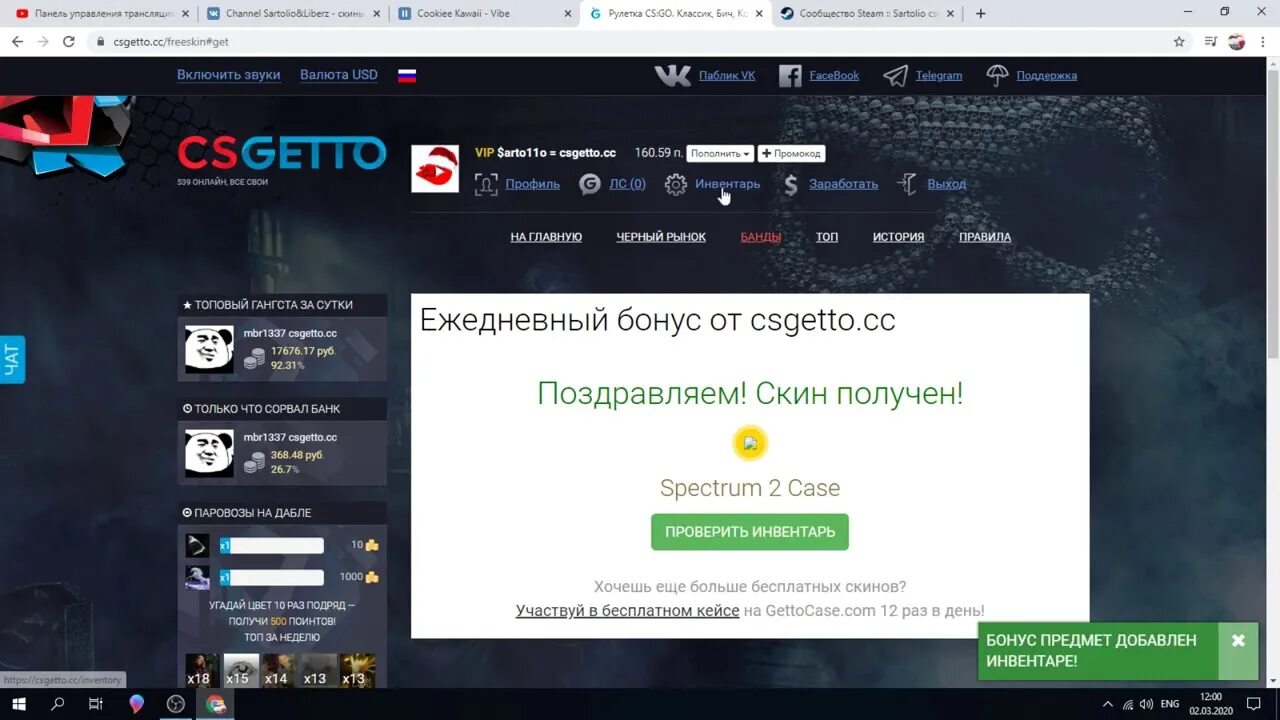Click the Chrome icon on taskbar
1280x720 pixels.
point(215,704)
